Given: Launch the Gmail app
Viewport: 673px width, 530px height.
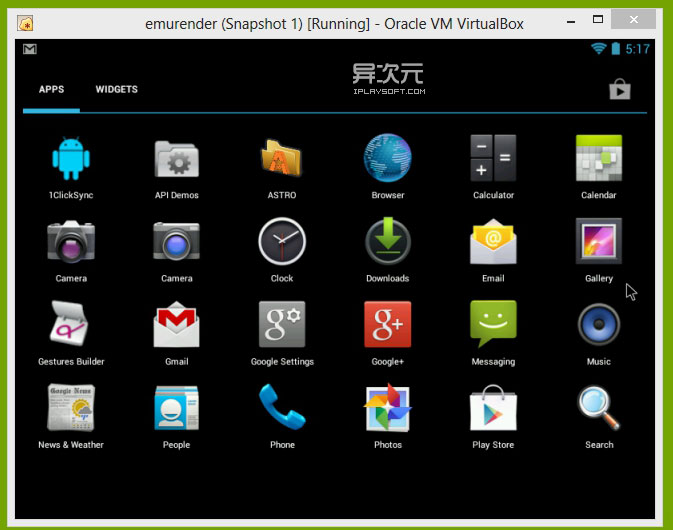Looking at the screenshot, I should pos(176,325).
